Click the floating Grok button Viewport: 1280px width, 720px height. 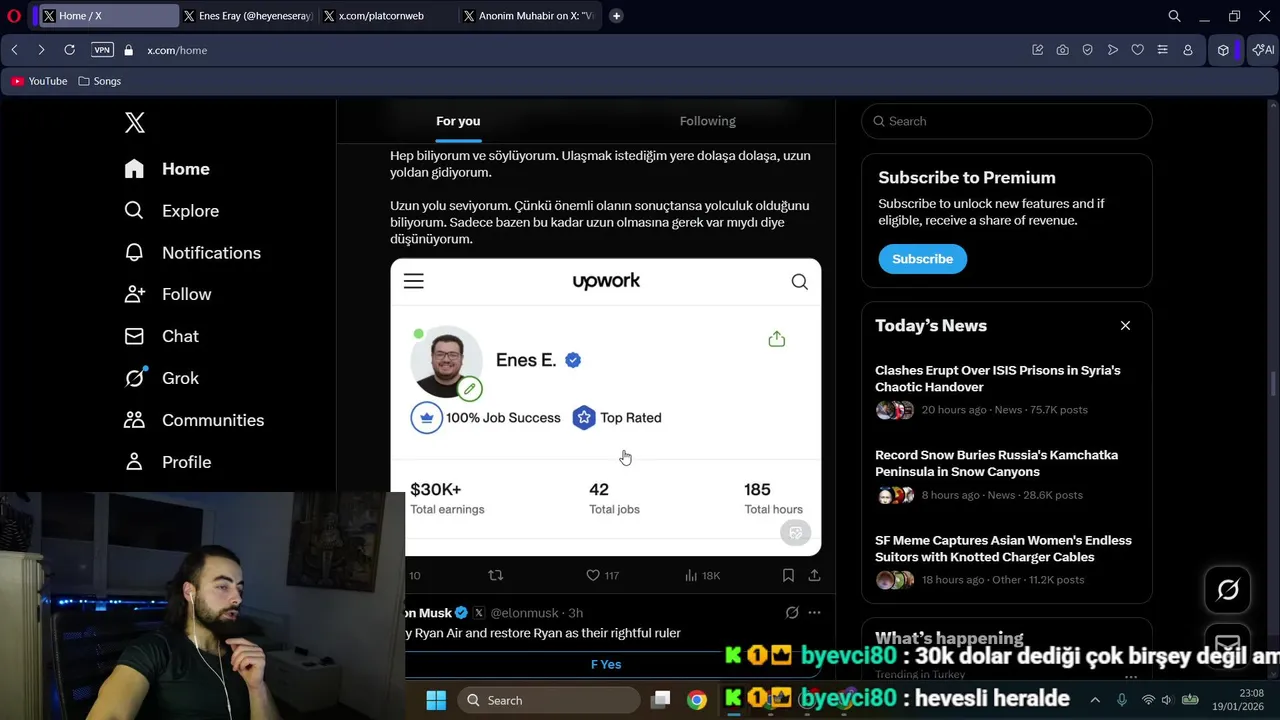1227,590
